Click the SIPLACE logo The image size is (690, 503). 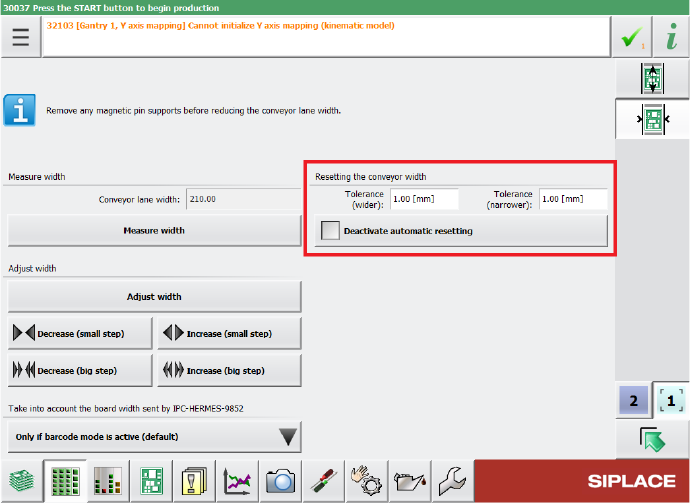[631, 481]
